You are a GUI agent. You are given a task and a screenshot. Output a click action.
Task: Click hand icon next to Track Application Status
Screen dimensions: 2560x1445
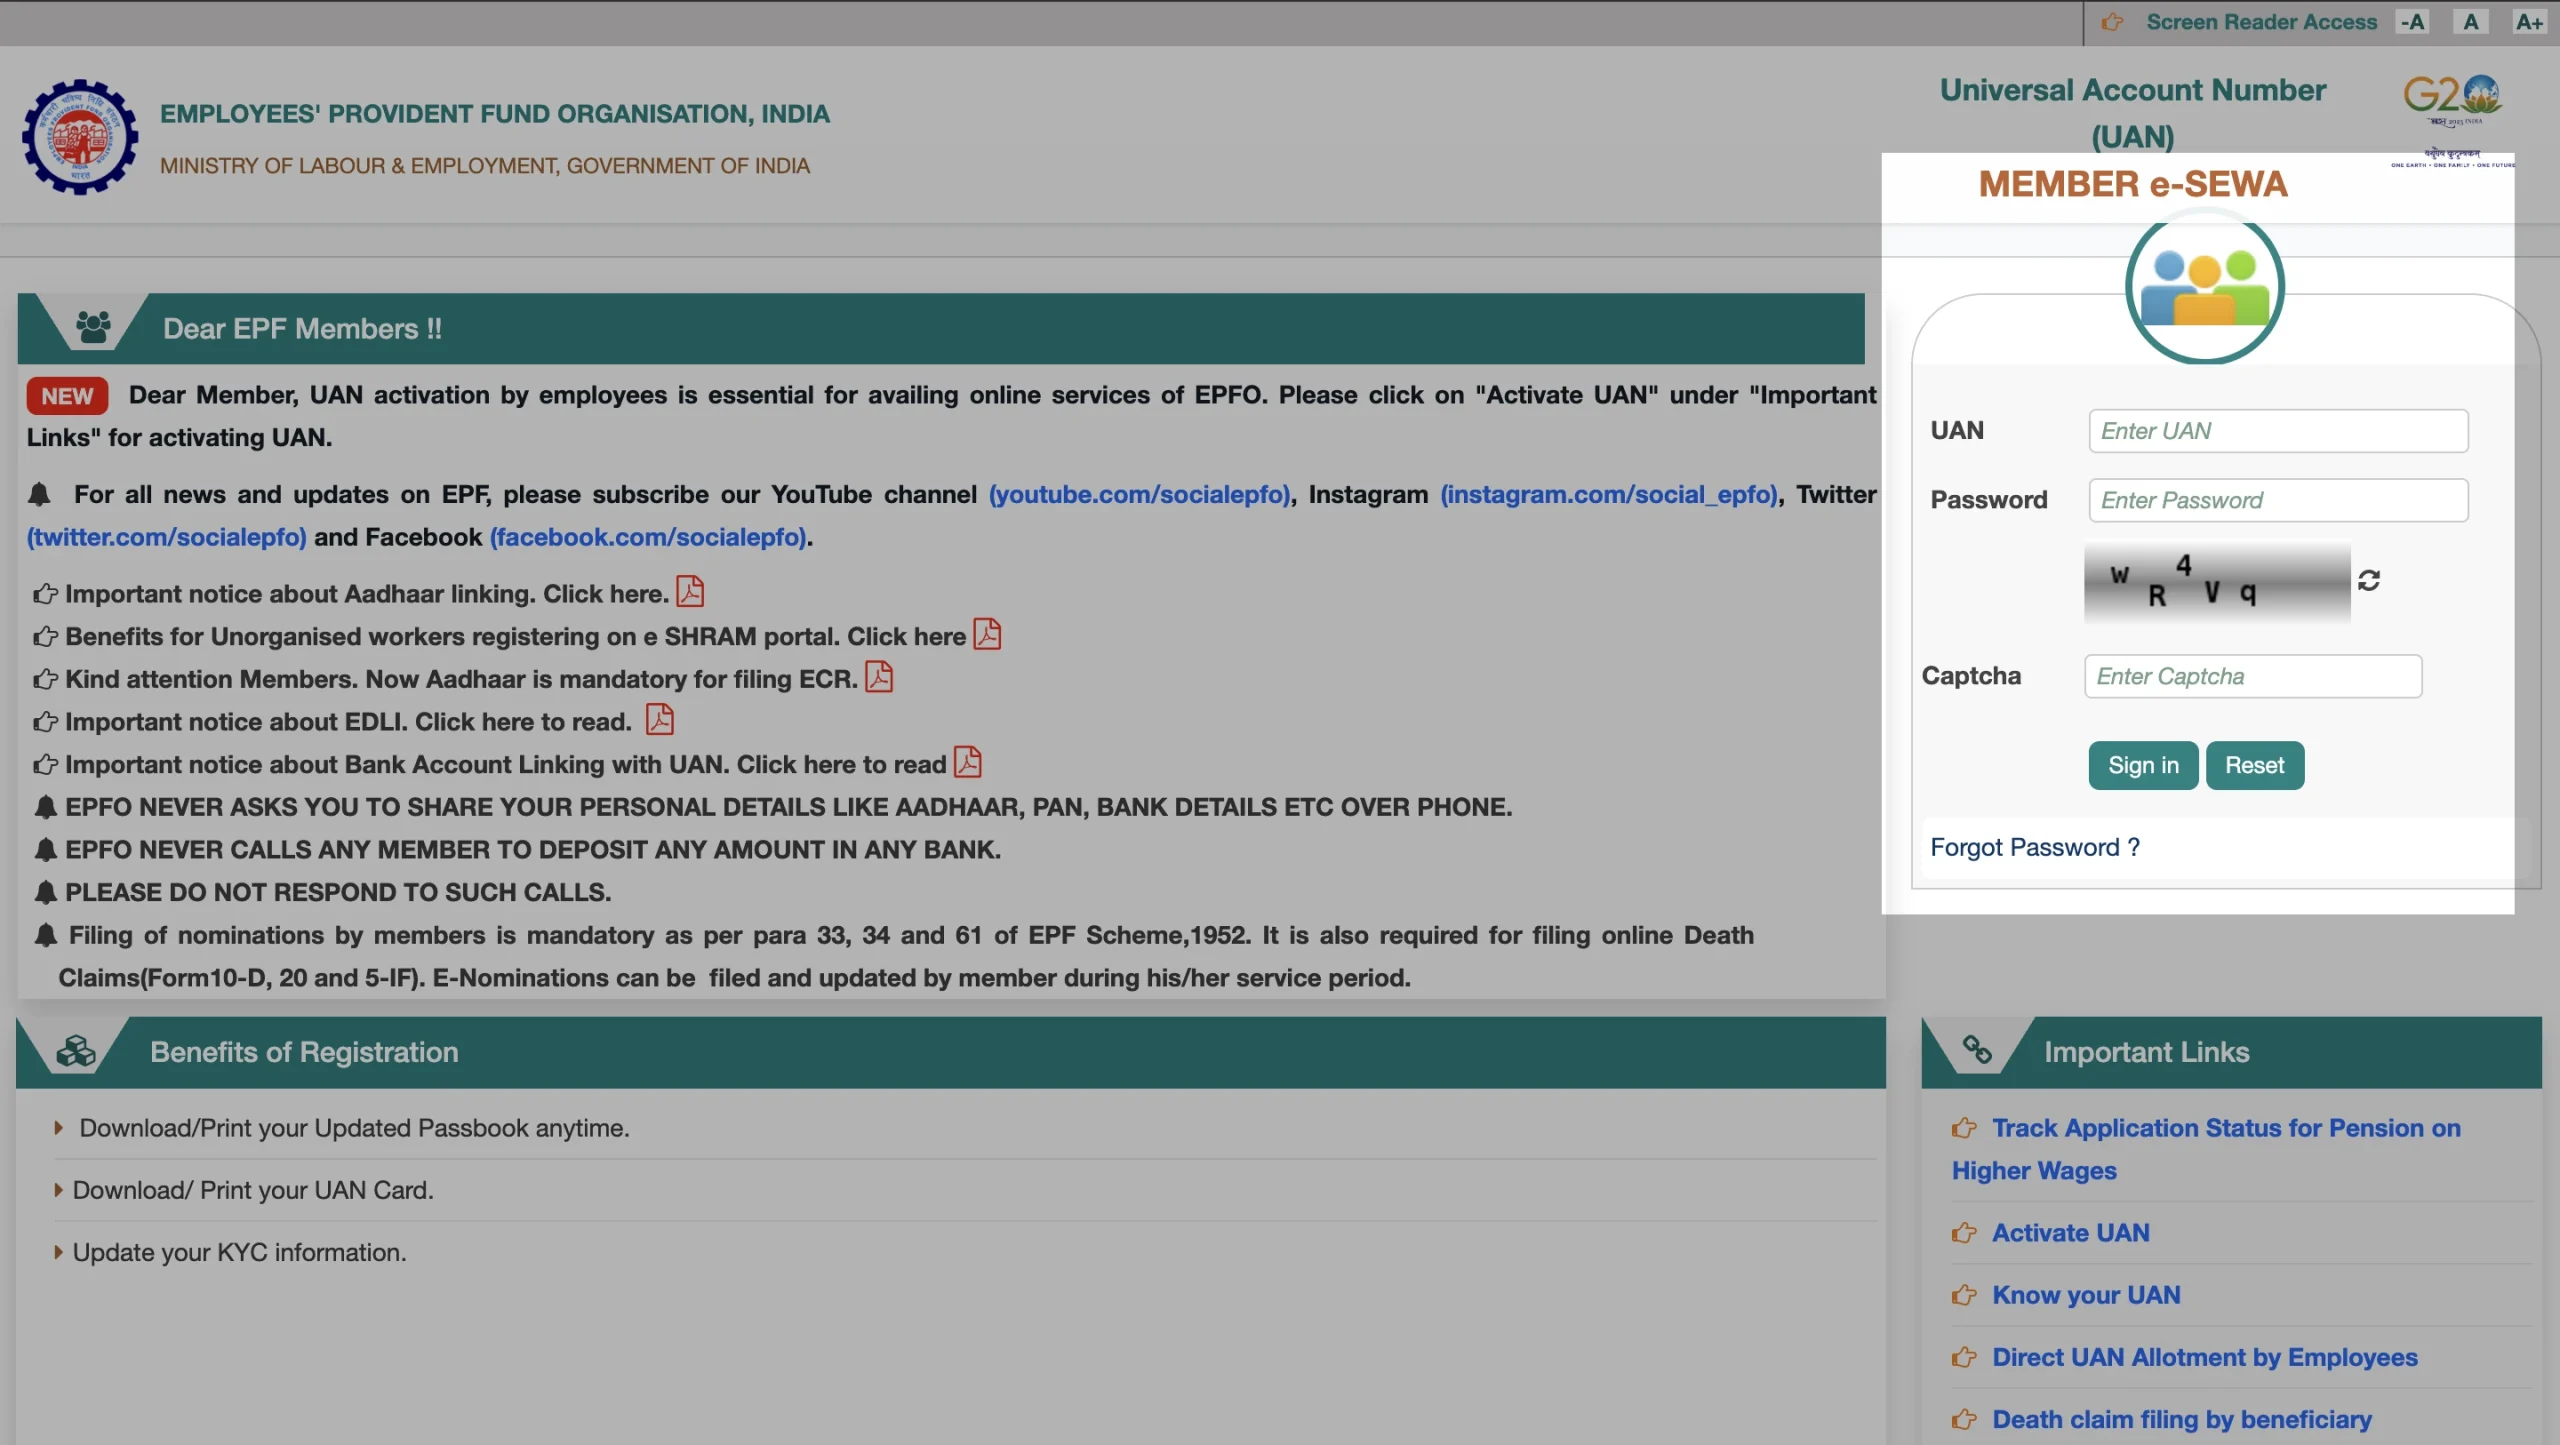1964,1128
